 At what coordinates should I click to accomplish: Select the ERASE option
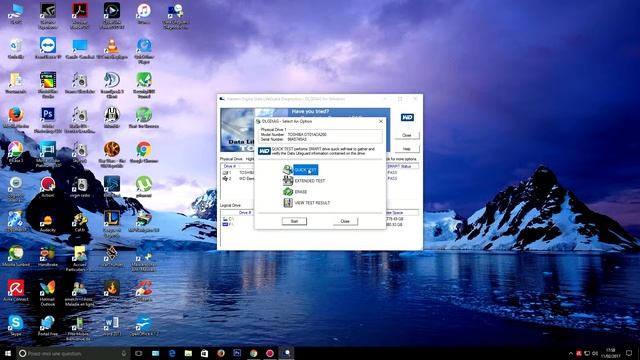click(295, 192)
